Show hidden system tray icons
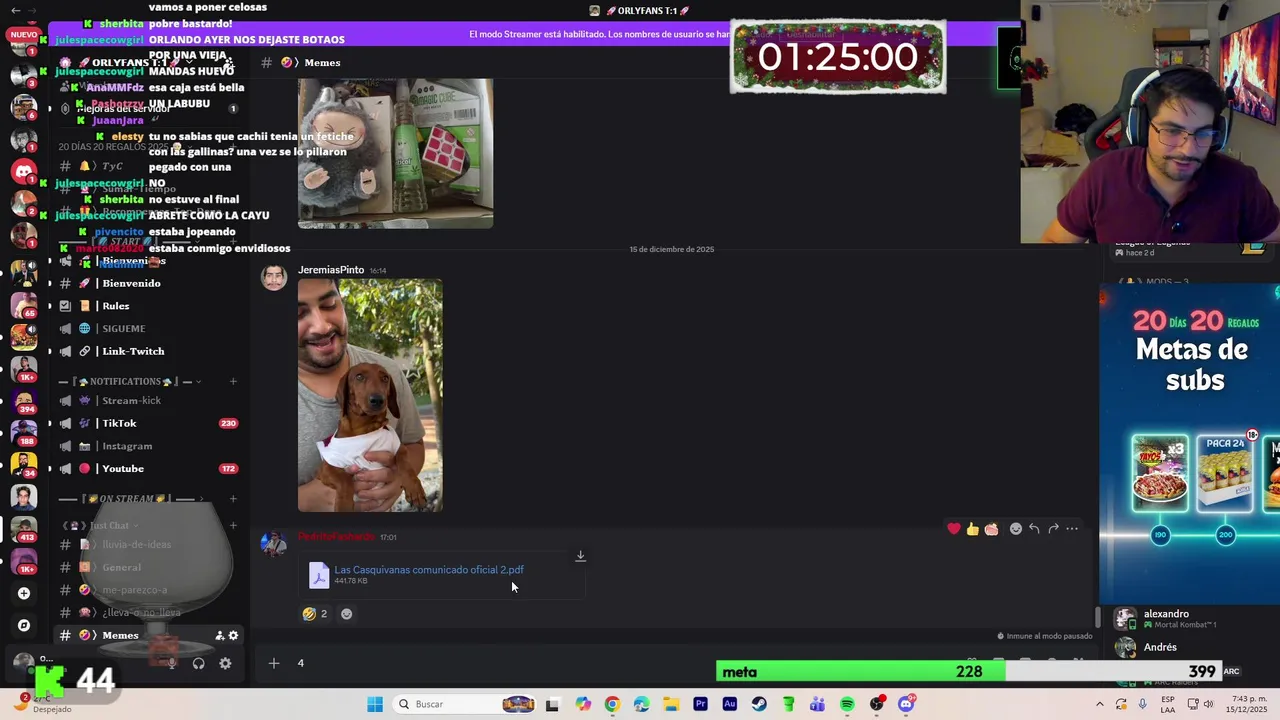 (1099, 704)
